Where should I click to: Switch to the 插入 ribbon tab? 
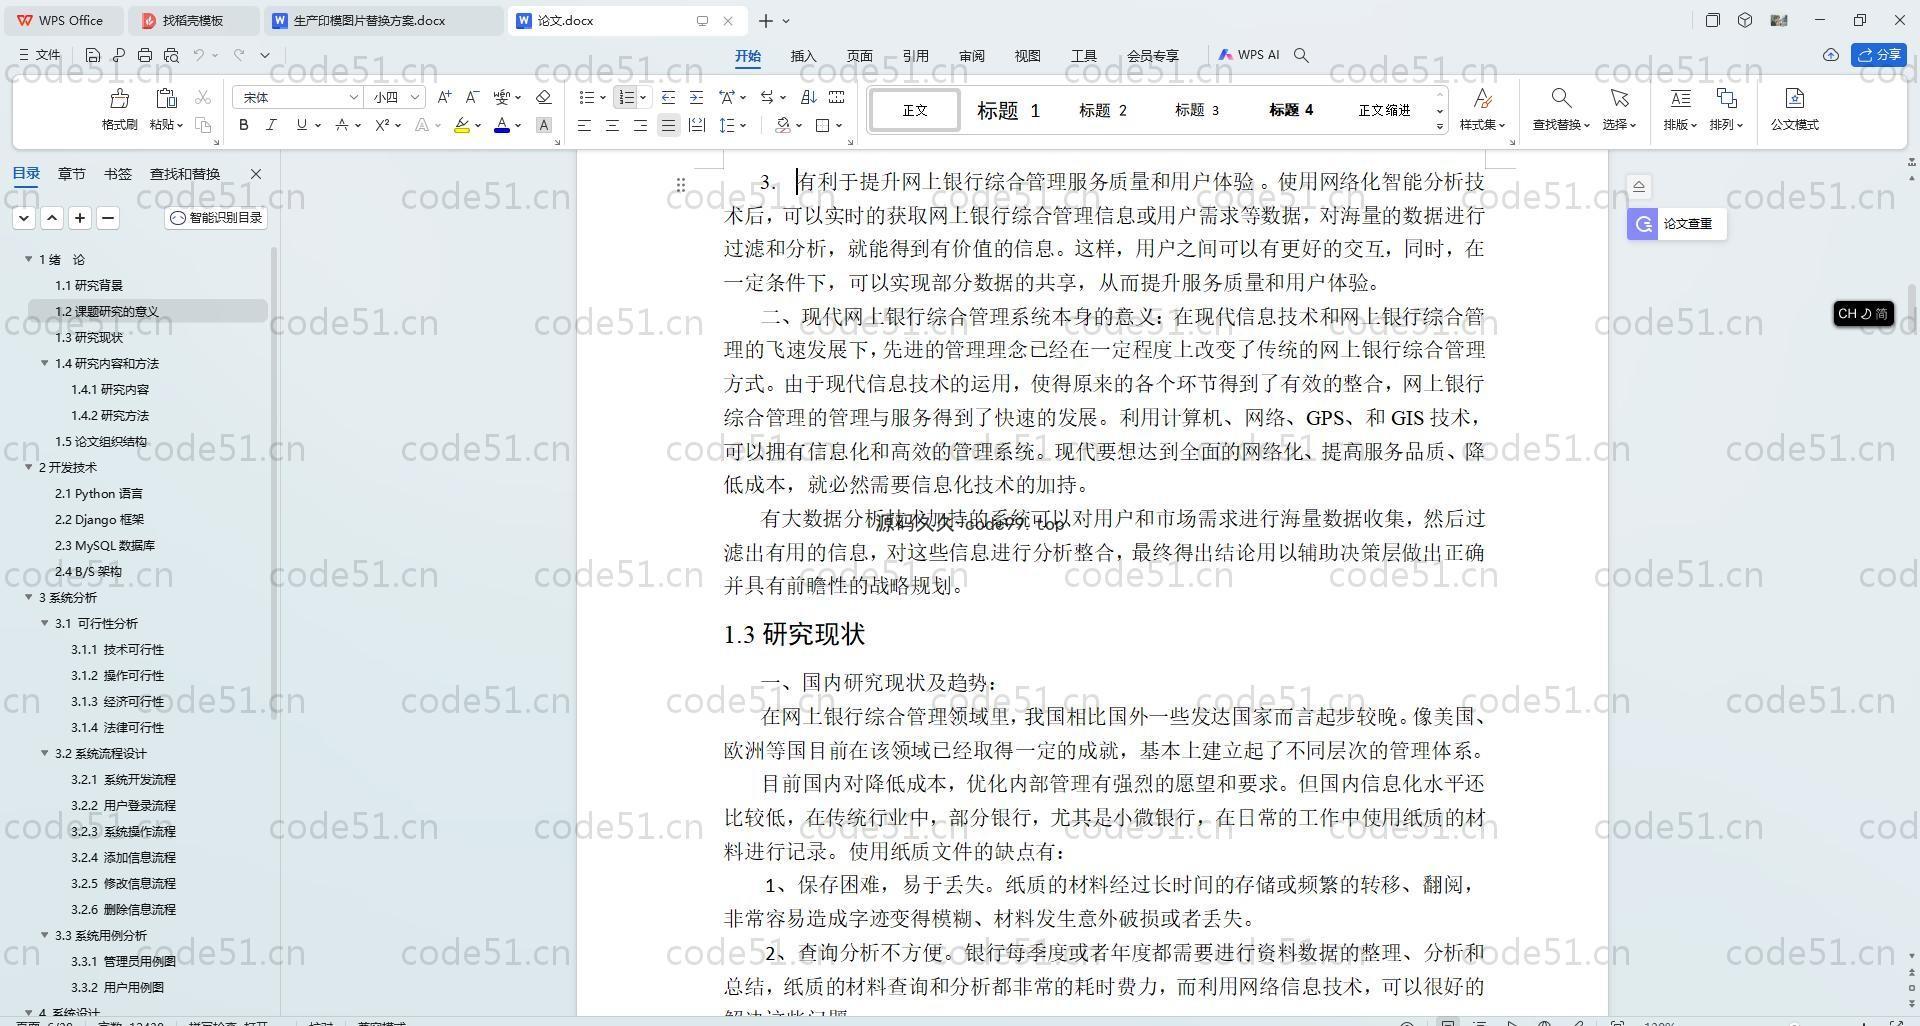tap(803, 56)
